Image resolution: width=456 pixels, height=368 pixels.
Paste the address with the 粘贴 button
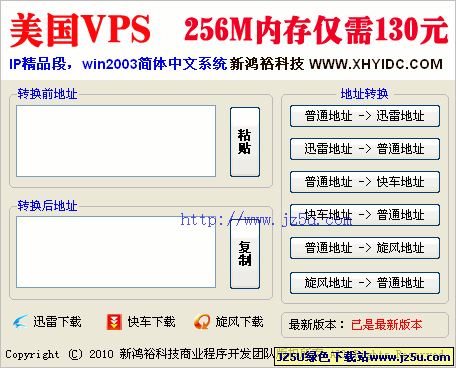click(x=245, y=142)
